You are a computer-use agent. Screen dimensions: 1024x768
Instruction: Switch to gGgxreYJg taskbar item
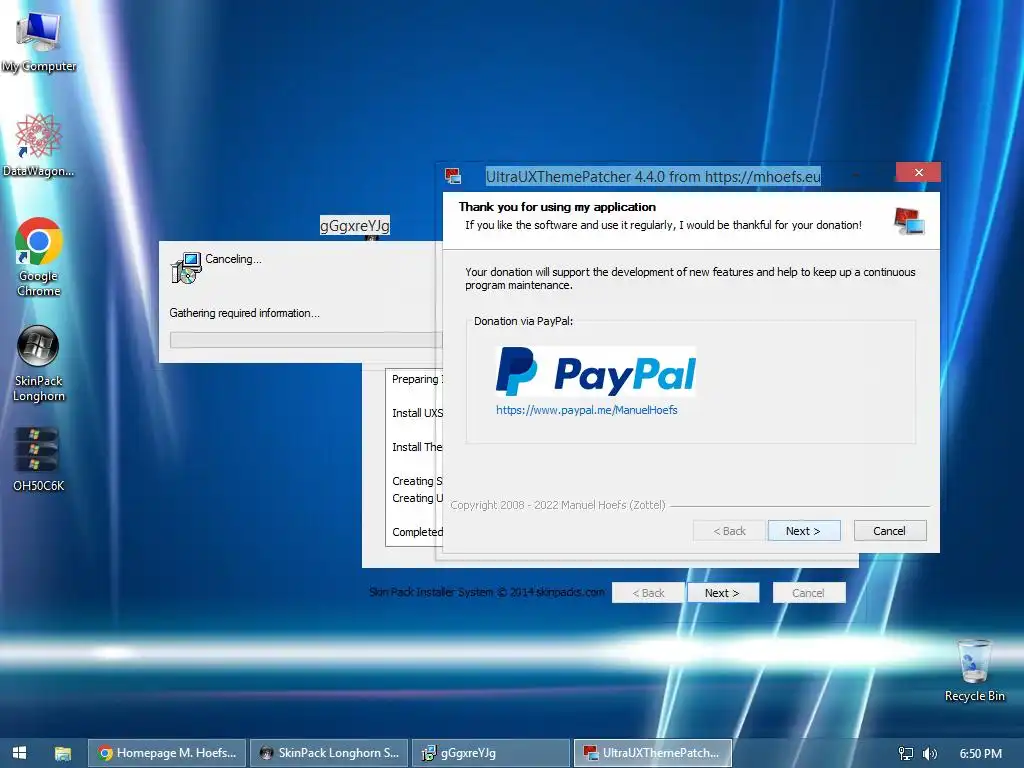pos(491,753)
